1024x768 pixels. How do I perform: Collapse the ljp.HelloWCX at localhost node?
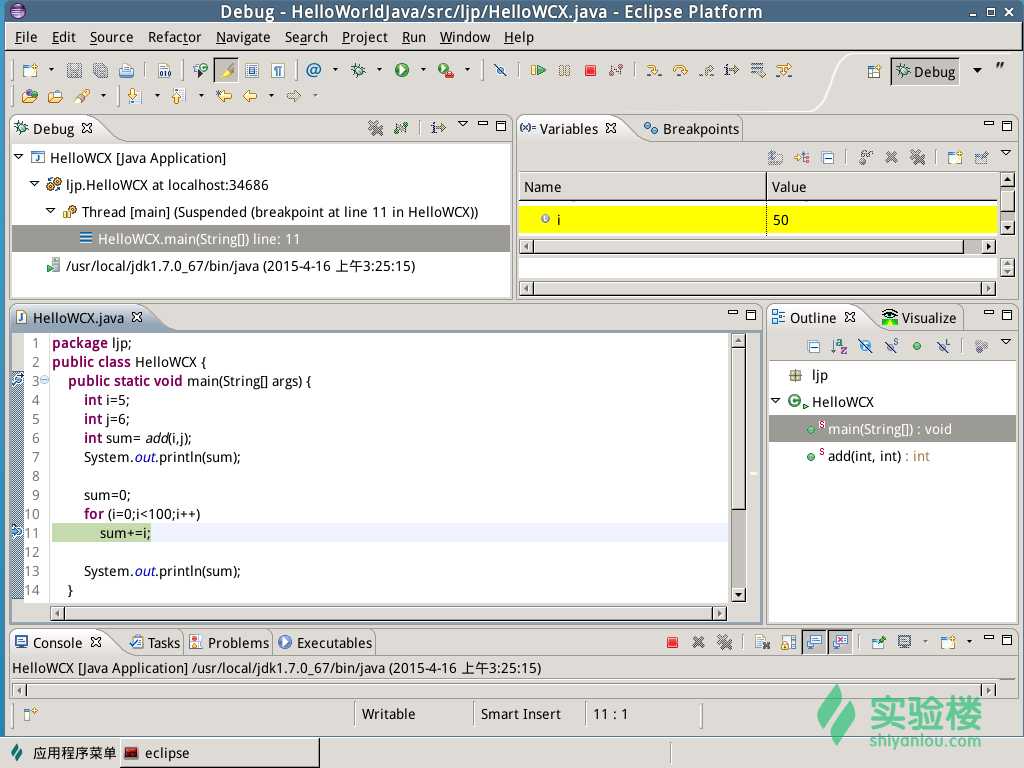pyautogui.click(x=35, y=185)
